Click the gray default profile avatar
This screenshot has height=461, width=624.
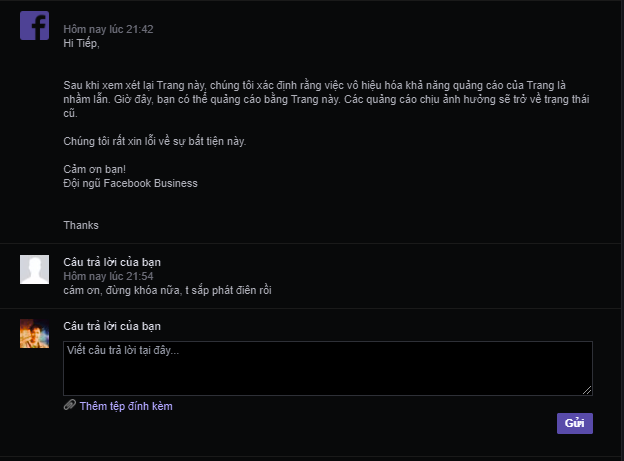(x=34, y=269)
